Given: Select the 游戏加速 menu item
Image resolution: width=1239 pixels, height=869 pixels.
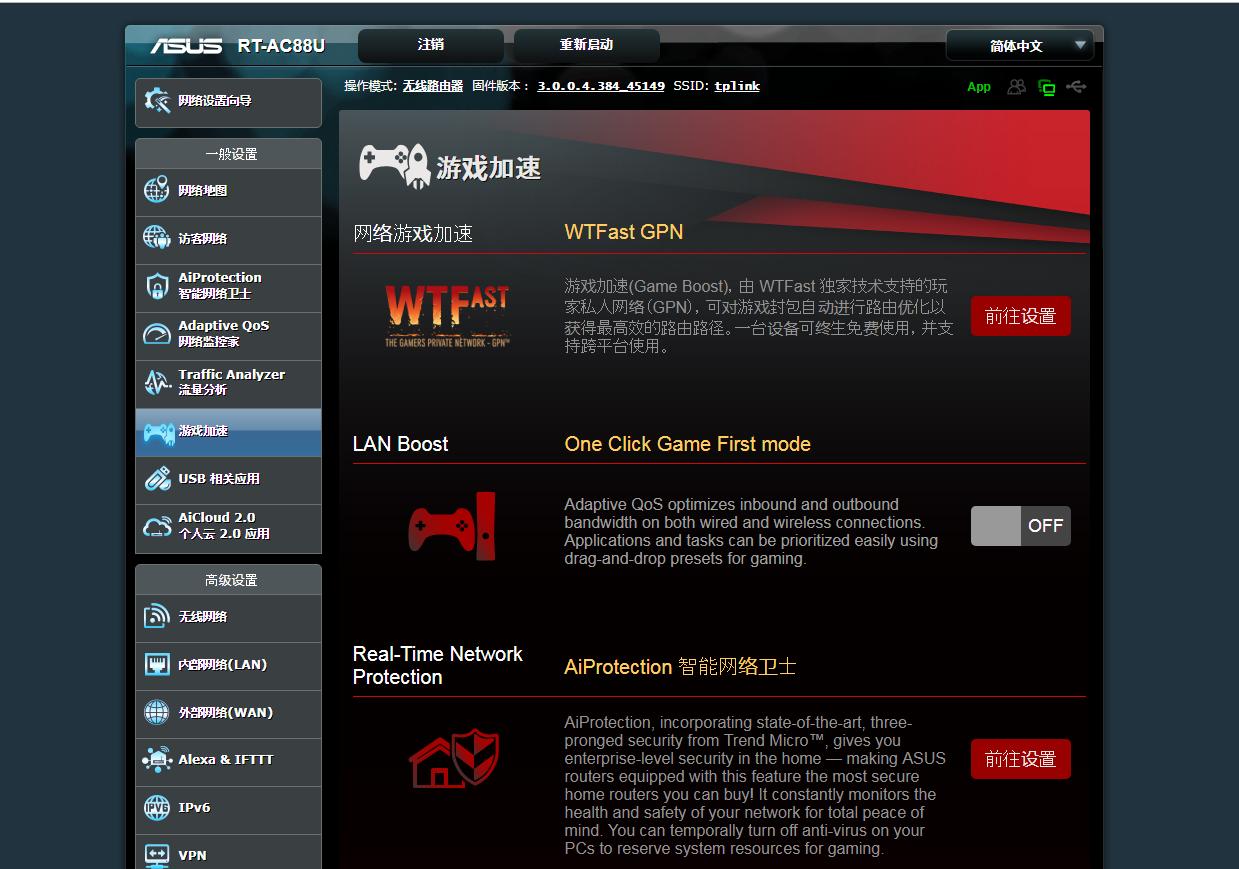Looking at the screenshot, I should (228, 432).
